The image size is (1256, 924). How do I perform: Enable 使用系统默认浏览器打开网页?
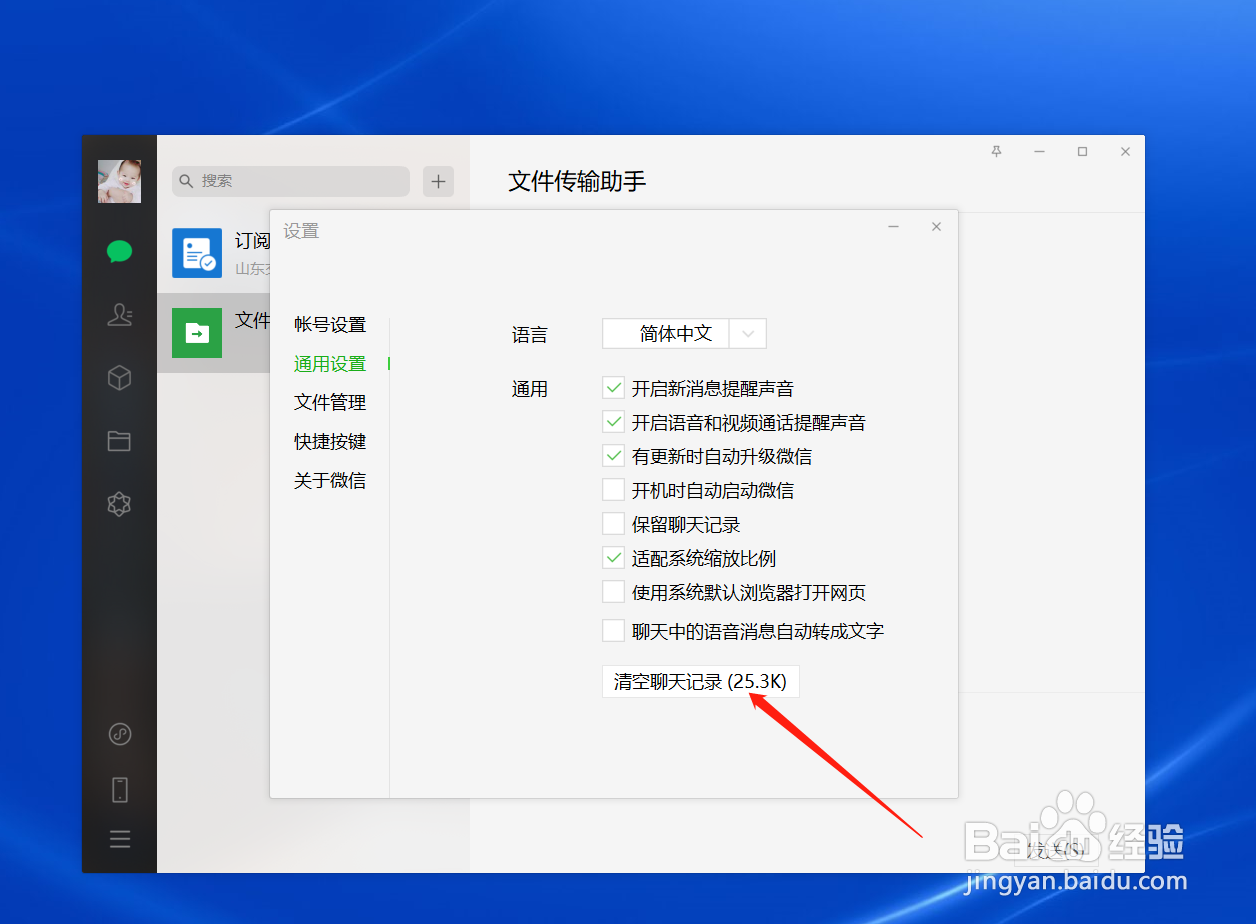pyautogui.click(x=613, y=592)
